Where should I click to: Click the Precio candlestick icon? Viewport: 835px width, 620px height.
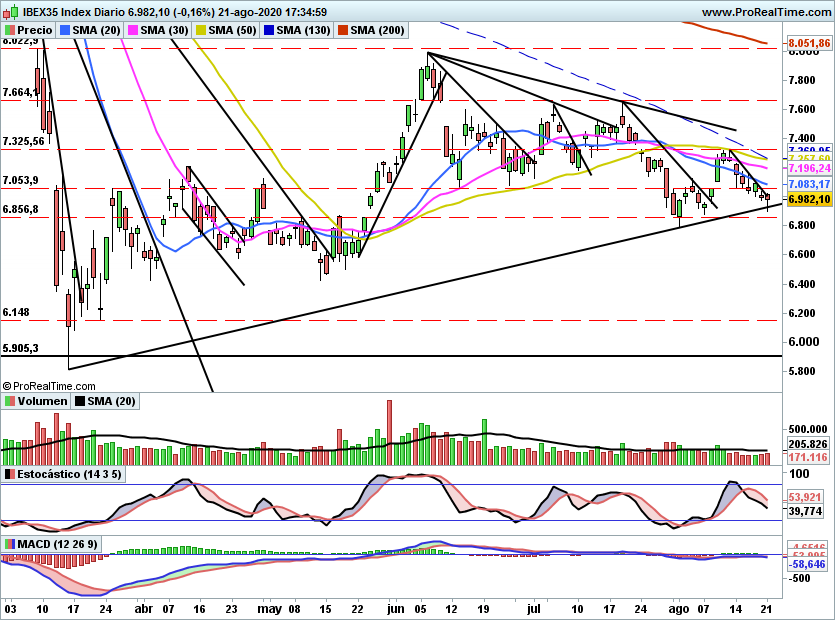tap(9, 30)
